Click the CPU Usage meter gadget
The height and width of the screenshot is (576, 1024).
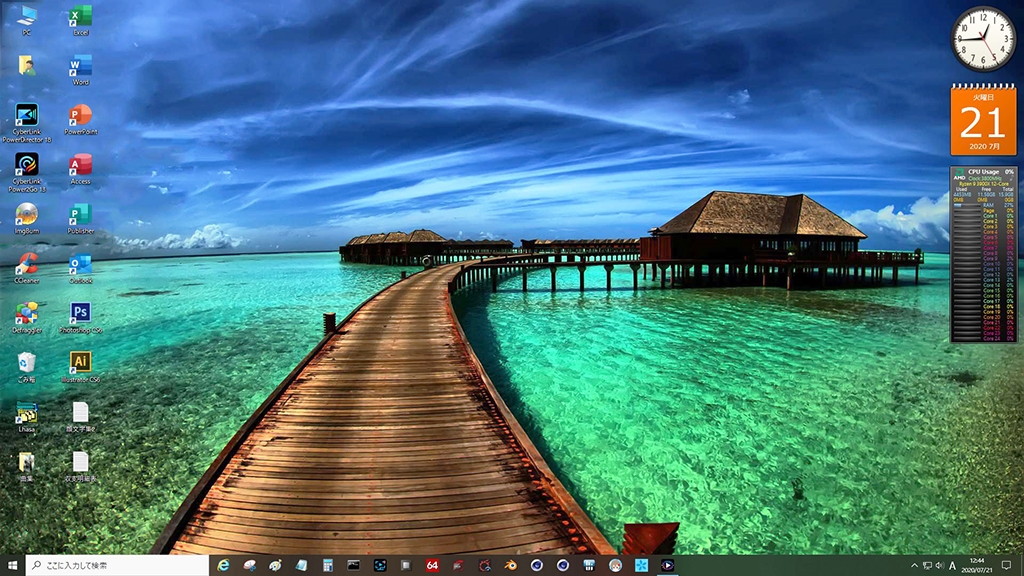coord(984,255)
